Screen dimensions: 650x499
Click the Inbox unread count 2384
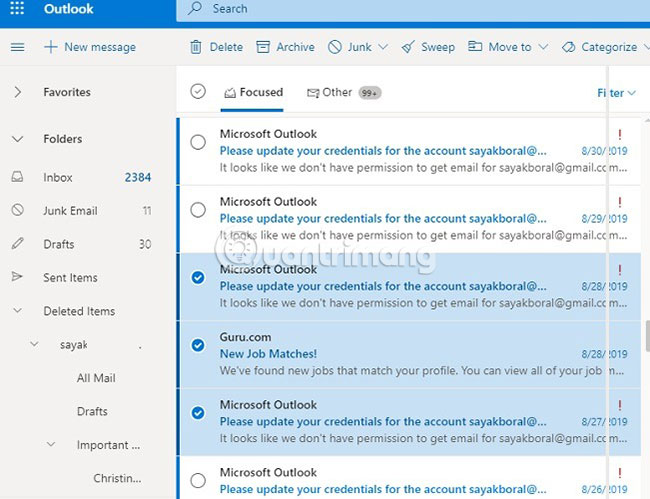pyautogui.click(x=138, y=177)
